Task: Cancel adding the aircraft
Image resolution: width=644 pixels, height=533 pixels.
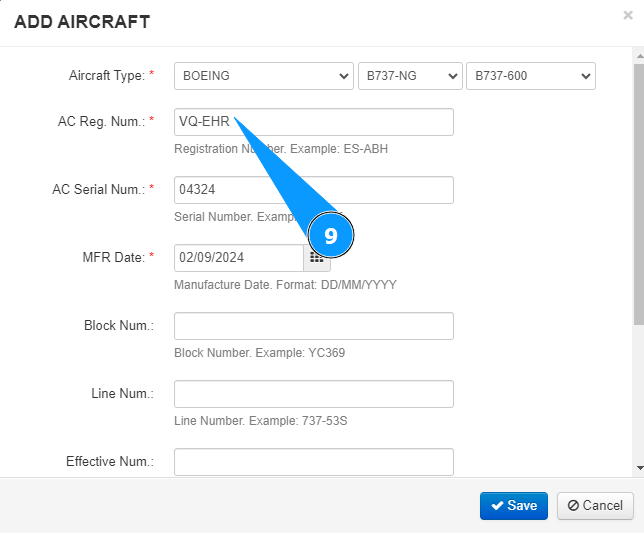Action: click(595, 505)
